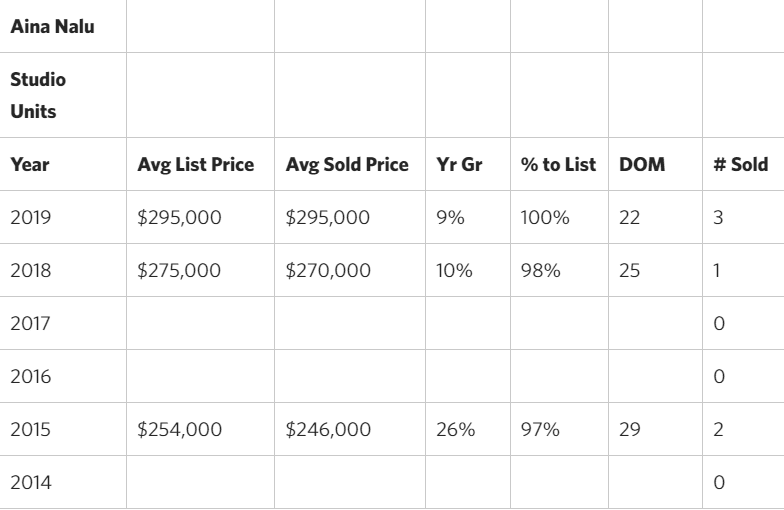Select the 2016 year cell

63,376
